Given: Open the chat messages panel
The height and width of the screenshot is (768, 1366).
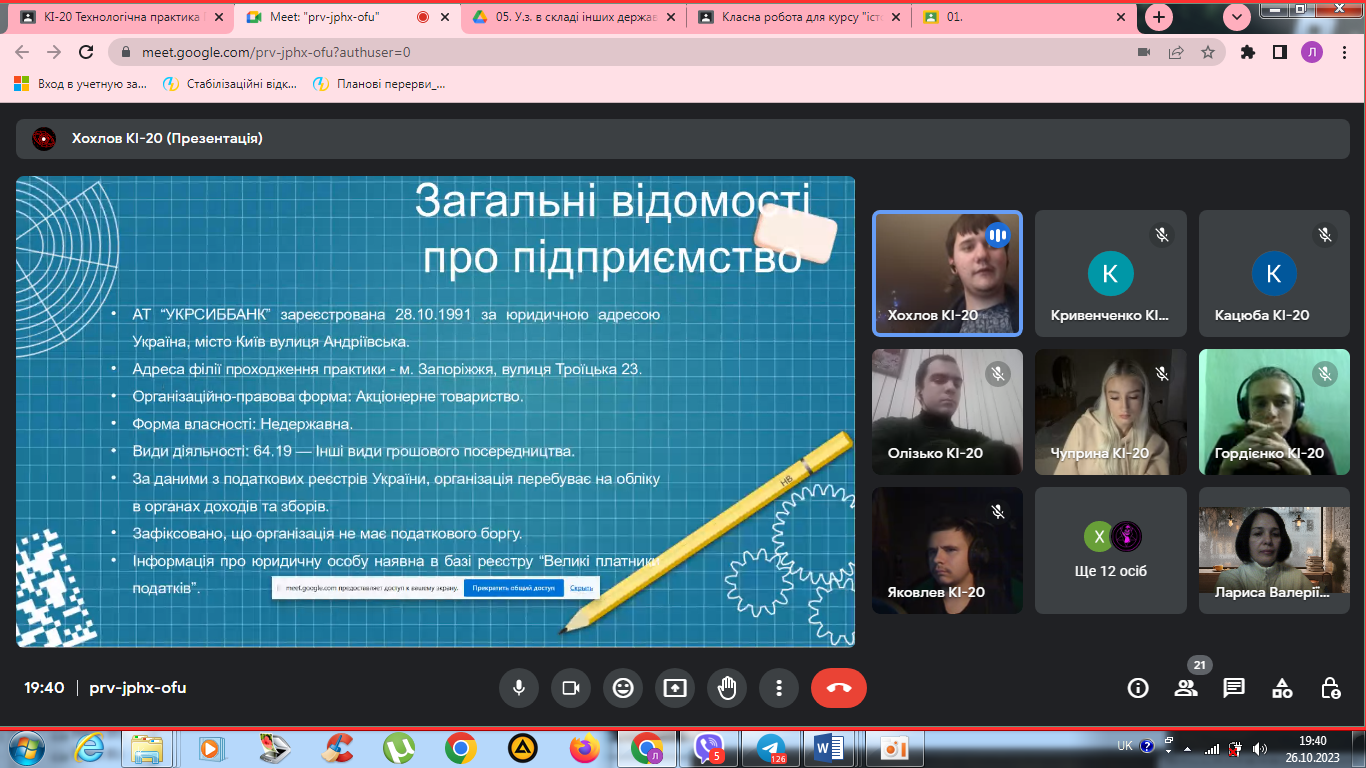Looking at the screenshot, I should coord(1234,688).
